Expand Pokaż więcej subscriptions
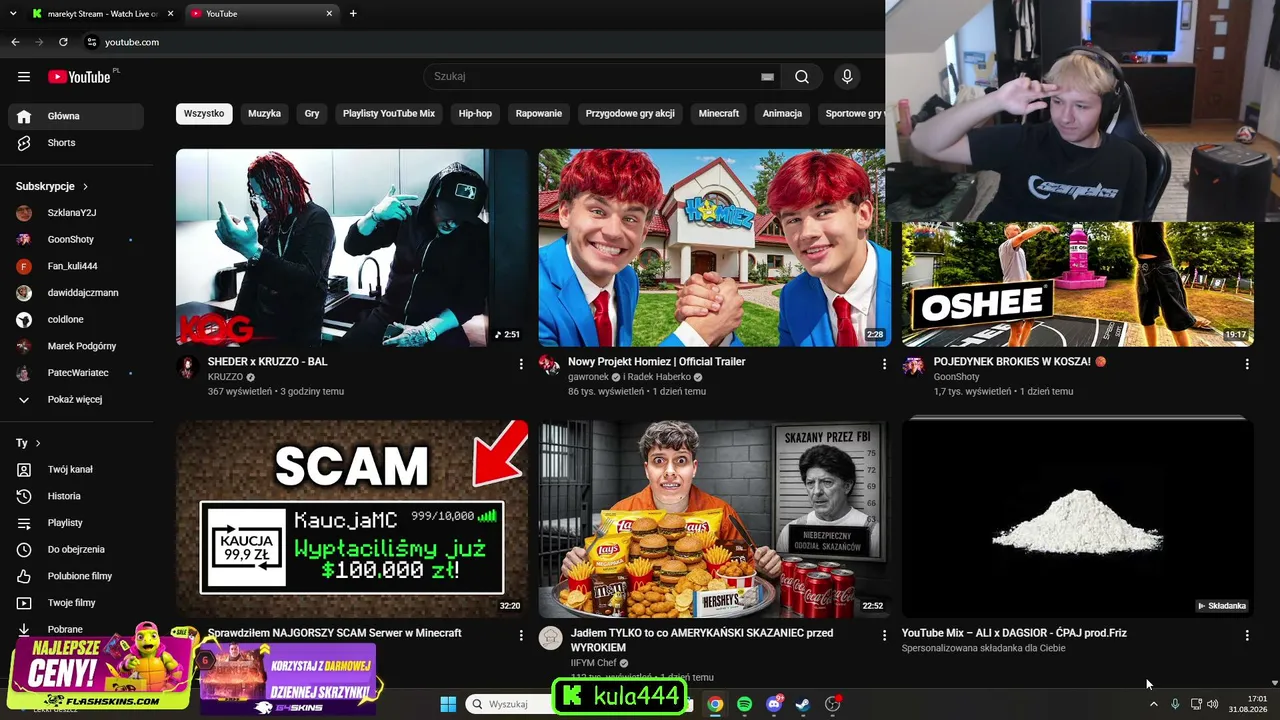The width and height of the screenshot is (1280, 720). [x=76, y=399]
